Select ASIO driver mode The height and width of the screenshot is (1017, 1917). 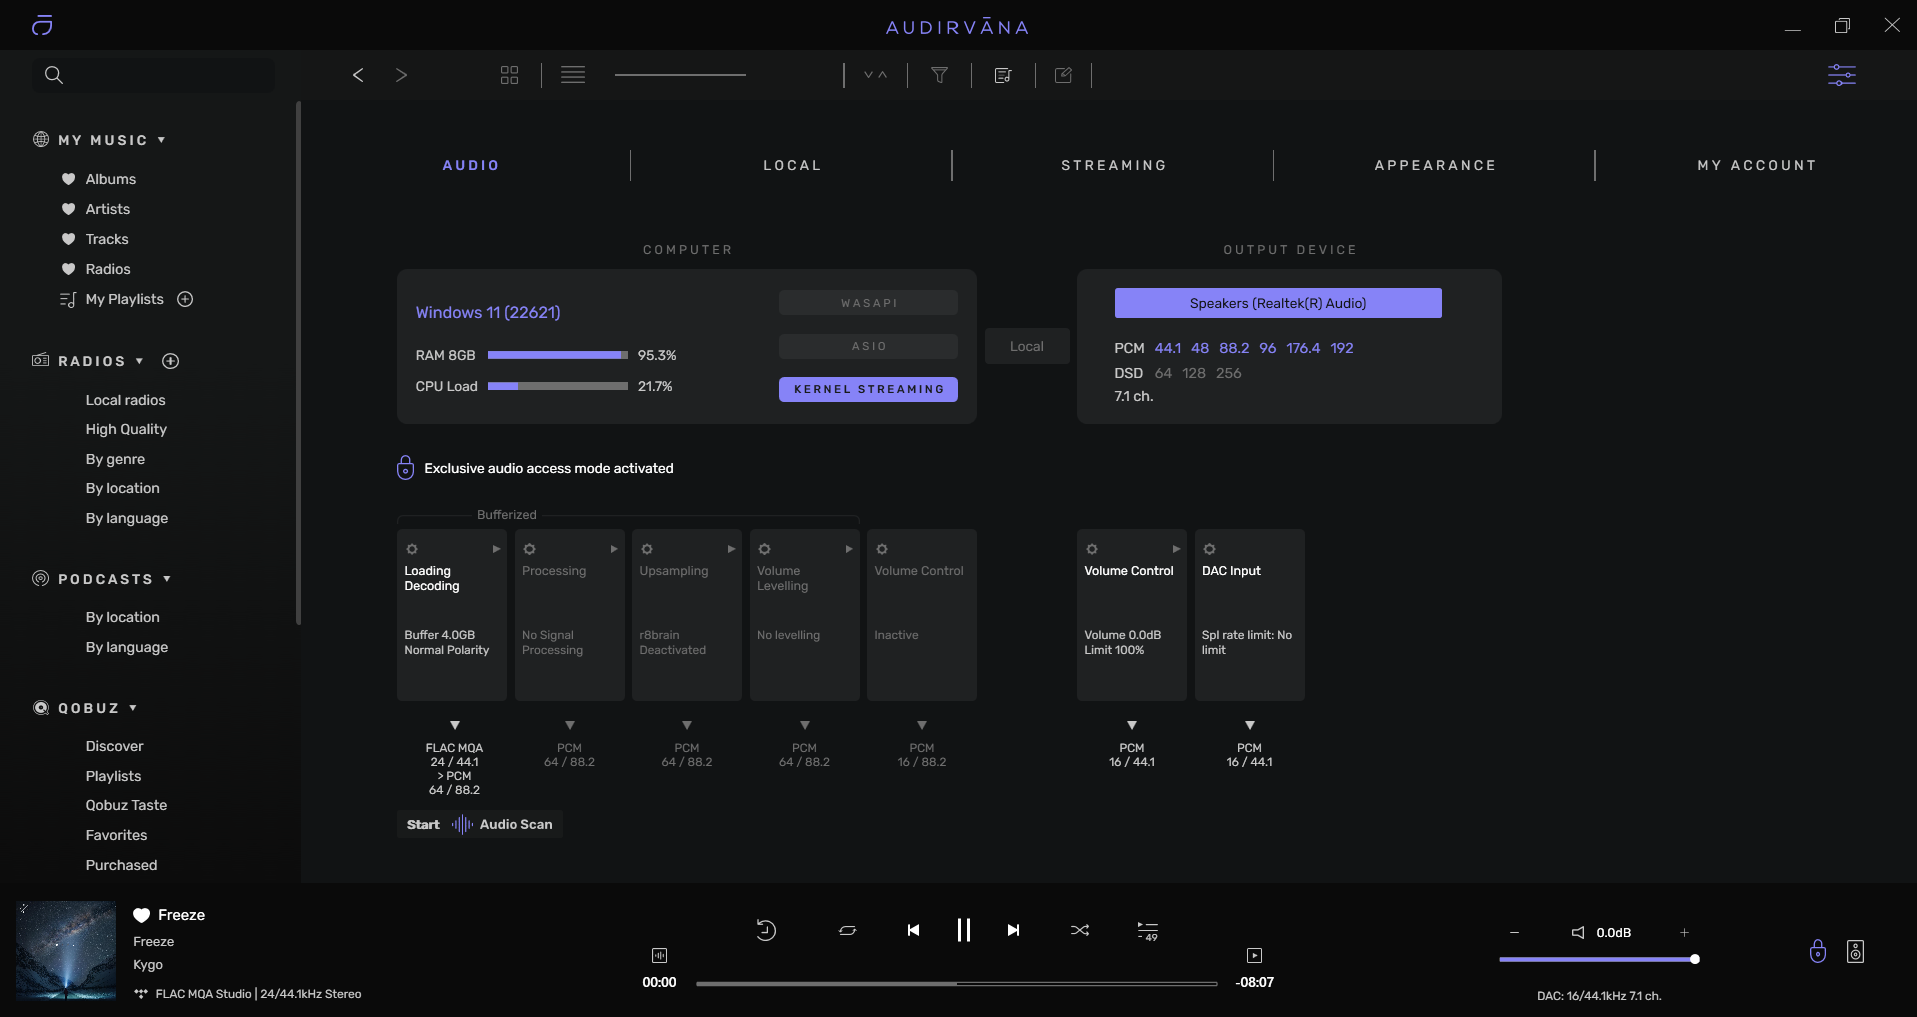[868, 346]
